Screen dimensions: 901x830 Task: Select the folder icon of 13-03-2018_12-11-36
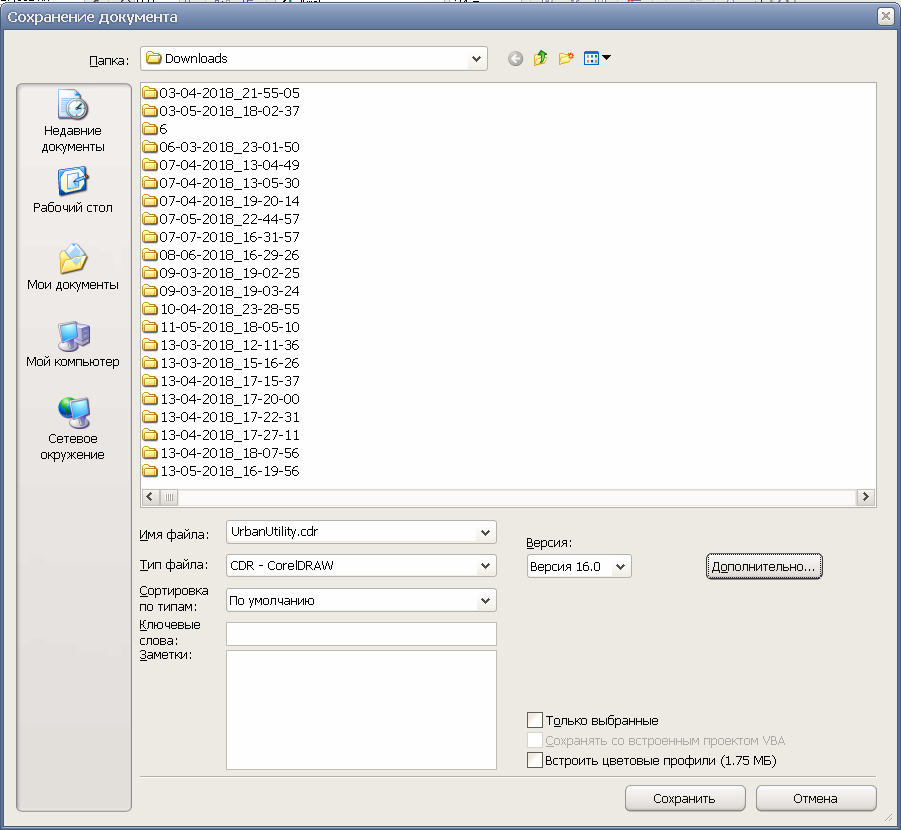click(150, 345)
